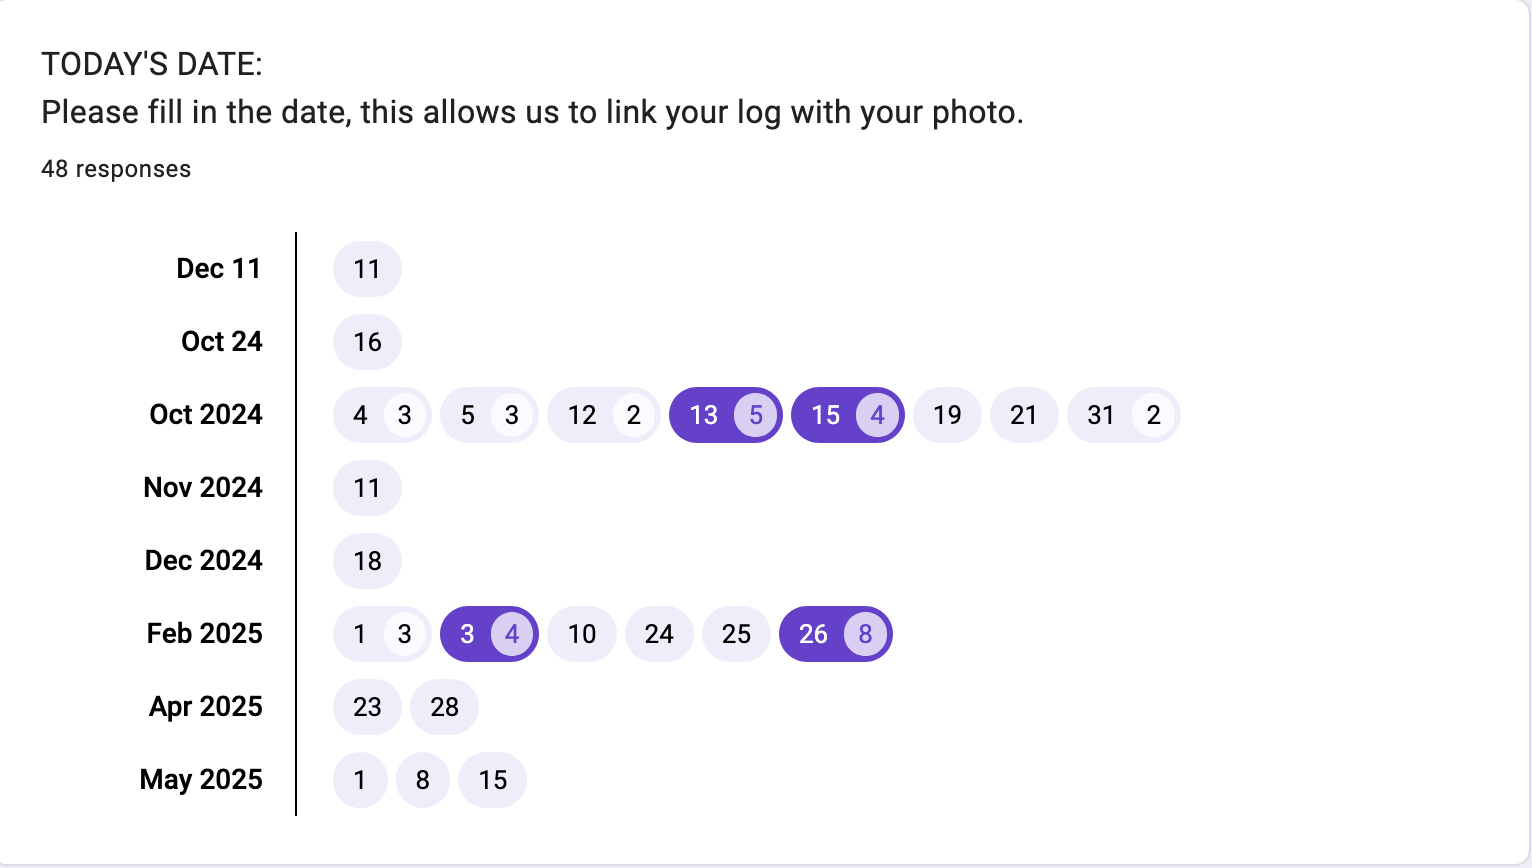Click the Feb 2025 day 10 chip
The width and height of the screenshot is (1532, 868).
[581, 634]
